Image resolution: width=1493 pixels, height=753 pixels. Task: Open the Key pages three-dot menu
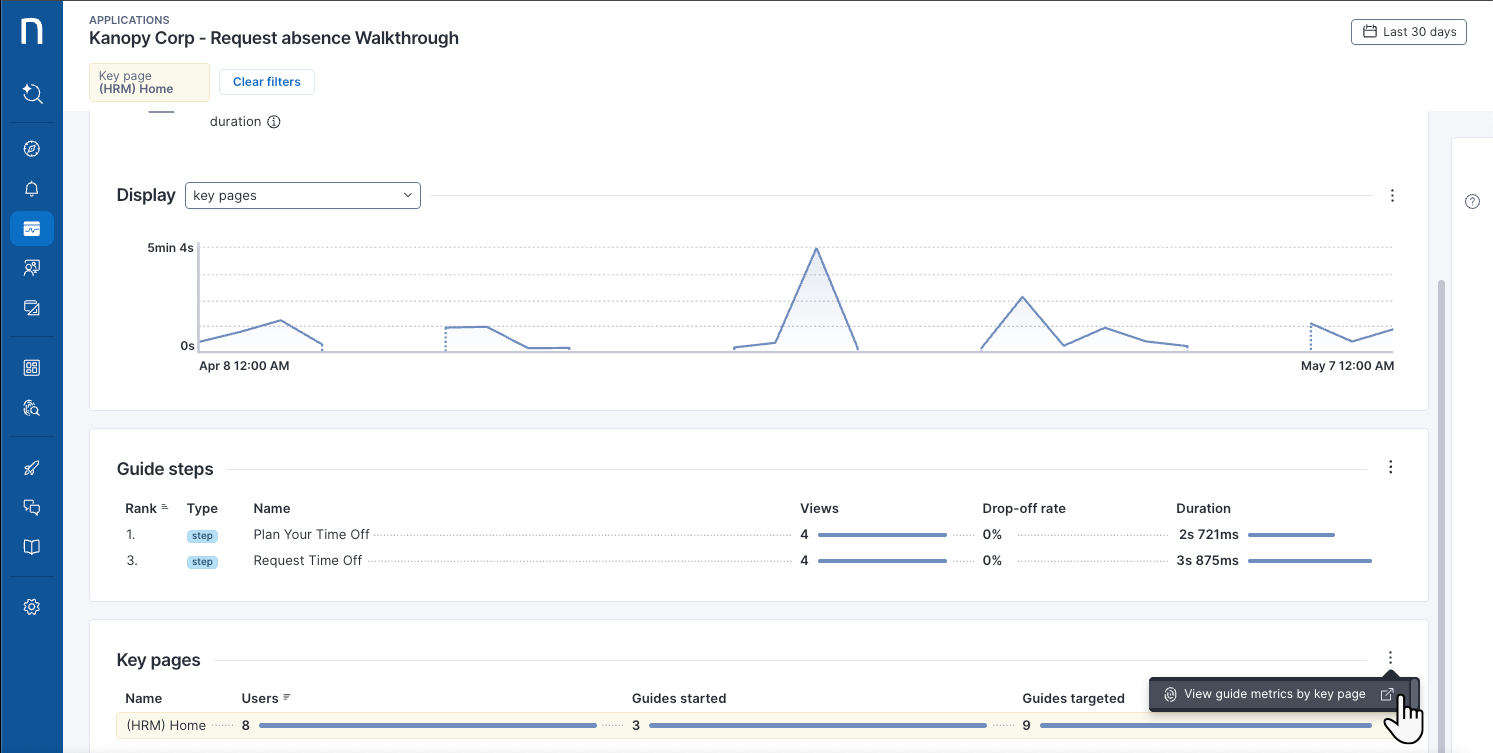pyautogui.click(x=1391, y=657)
